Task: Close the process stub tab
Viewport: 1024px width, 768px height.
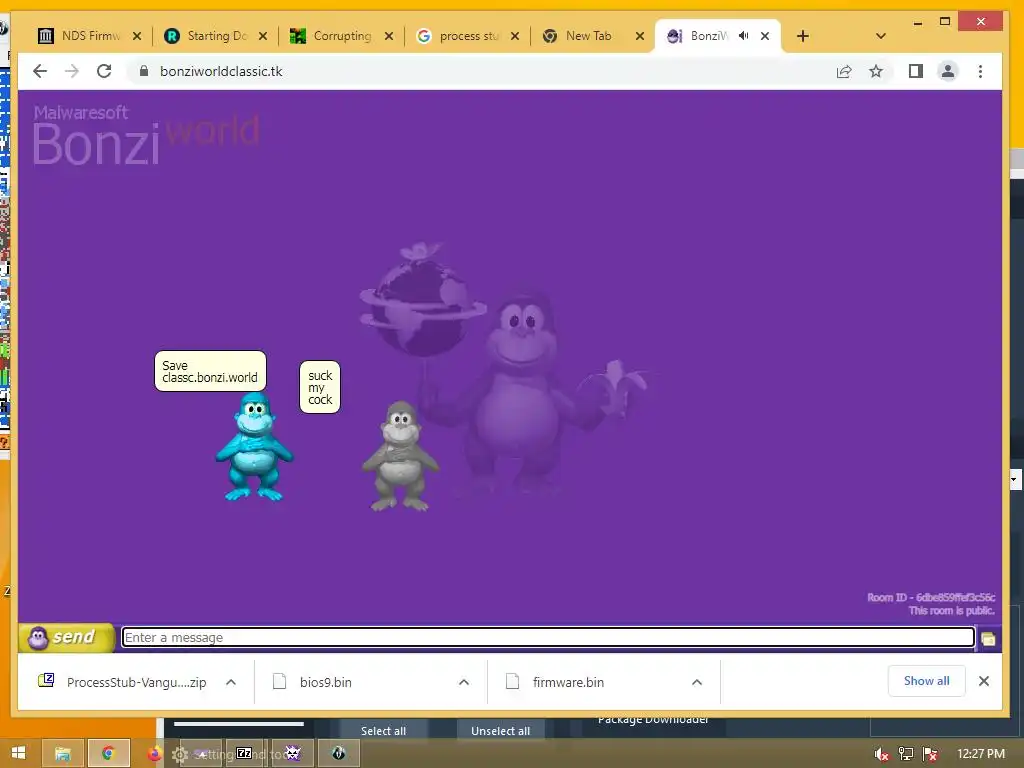Action: pos(515,36)
